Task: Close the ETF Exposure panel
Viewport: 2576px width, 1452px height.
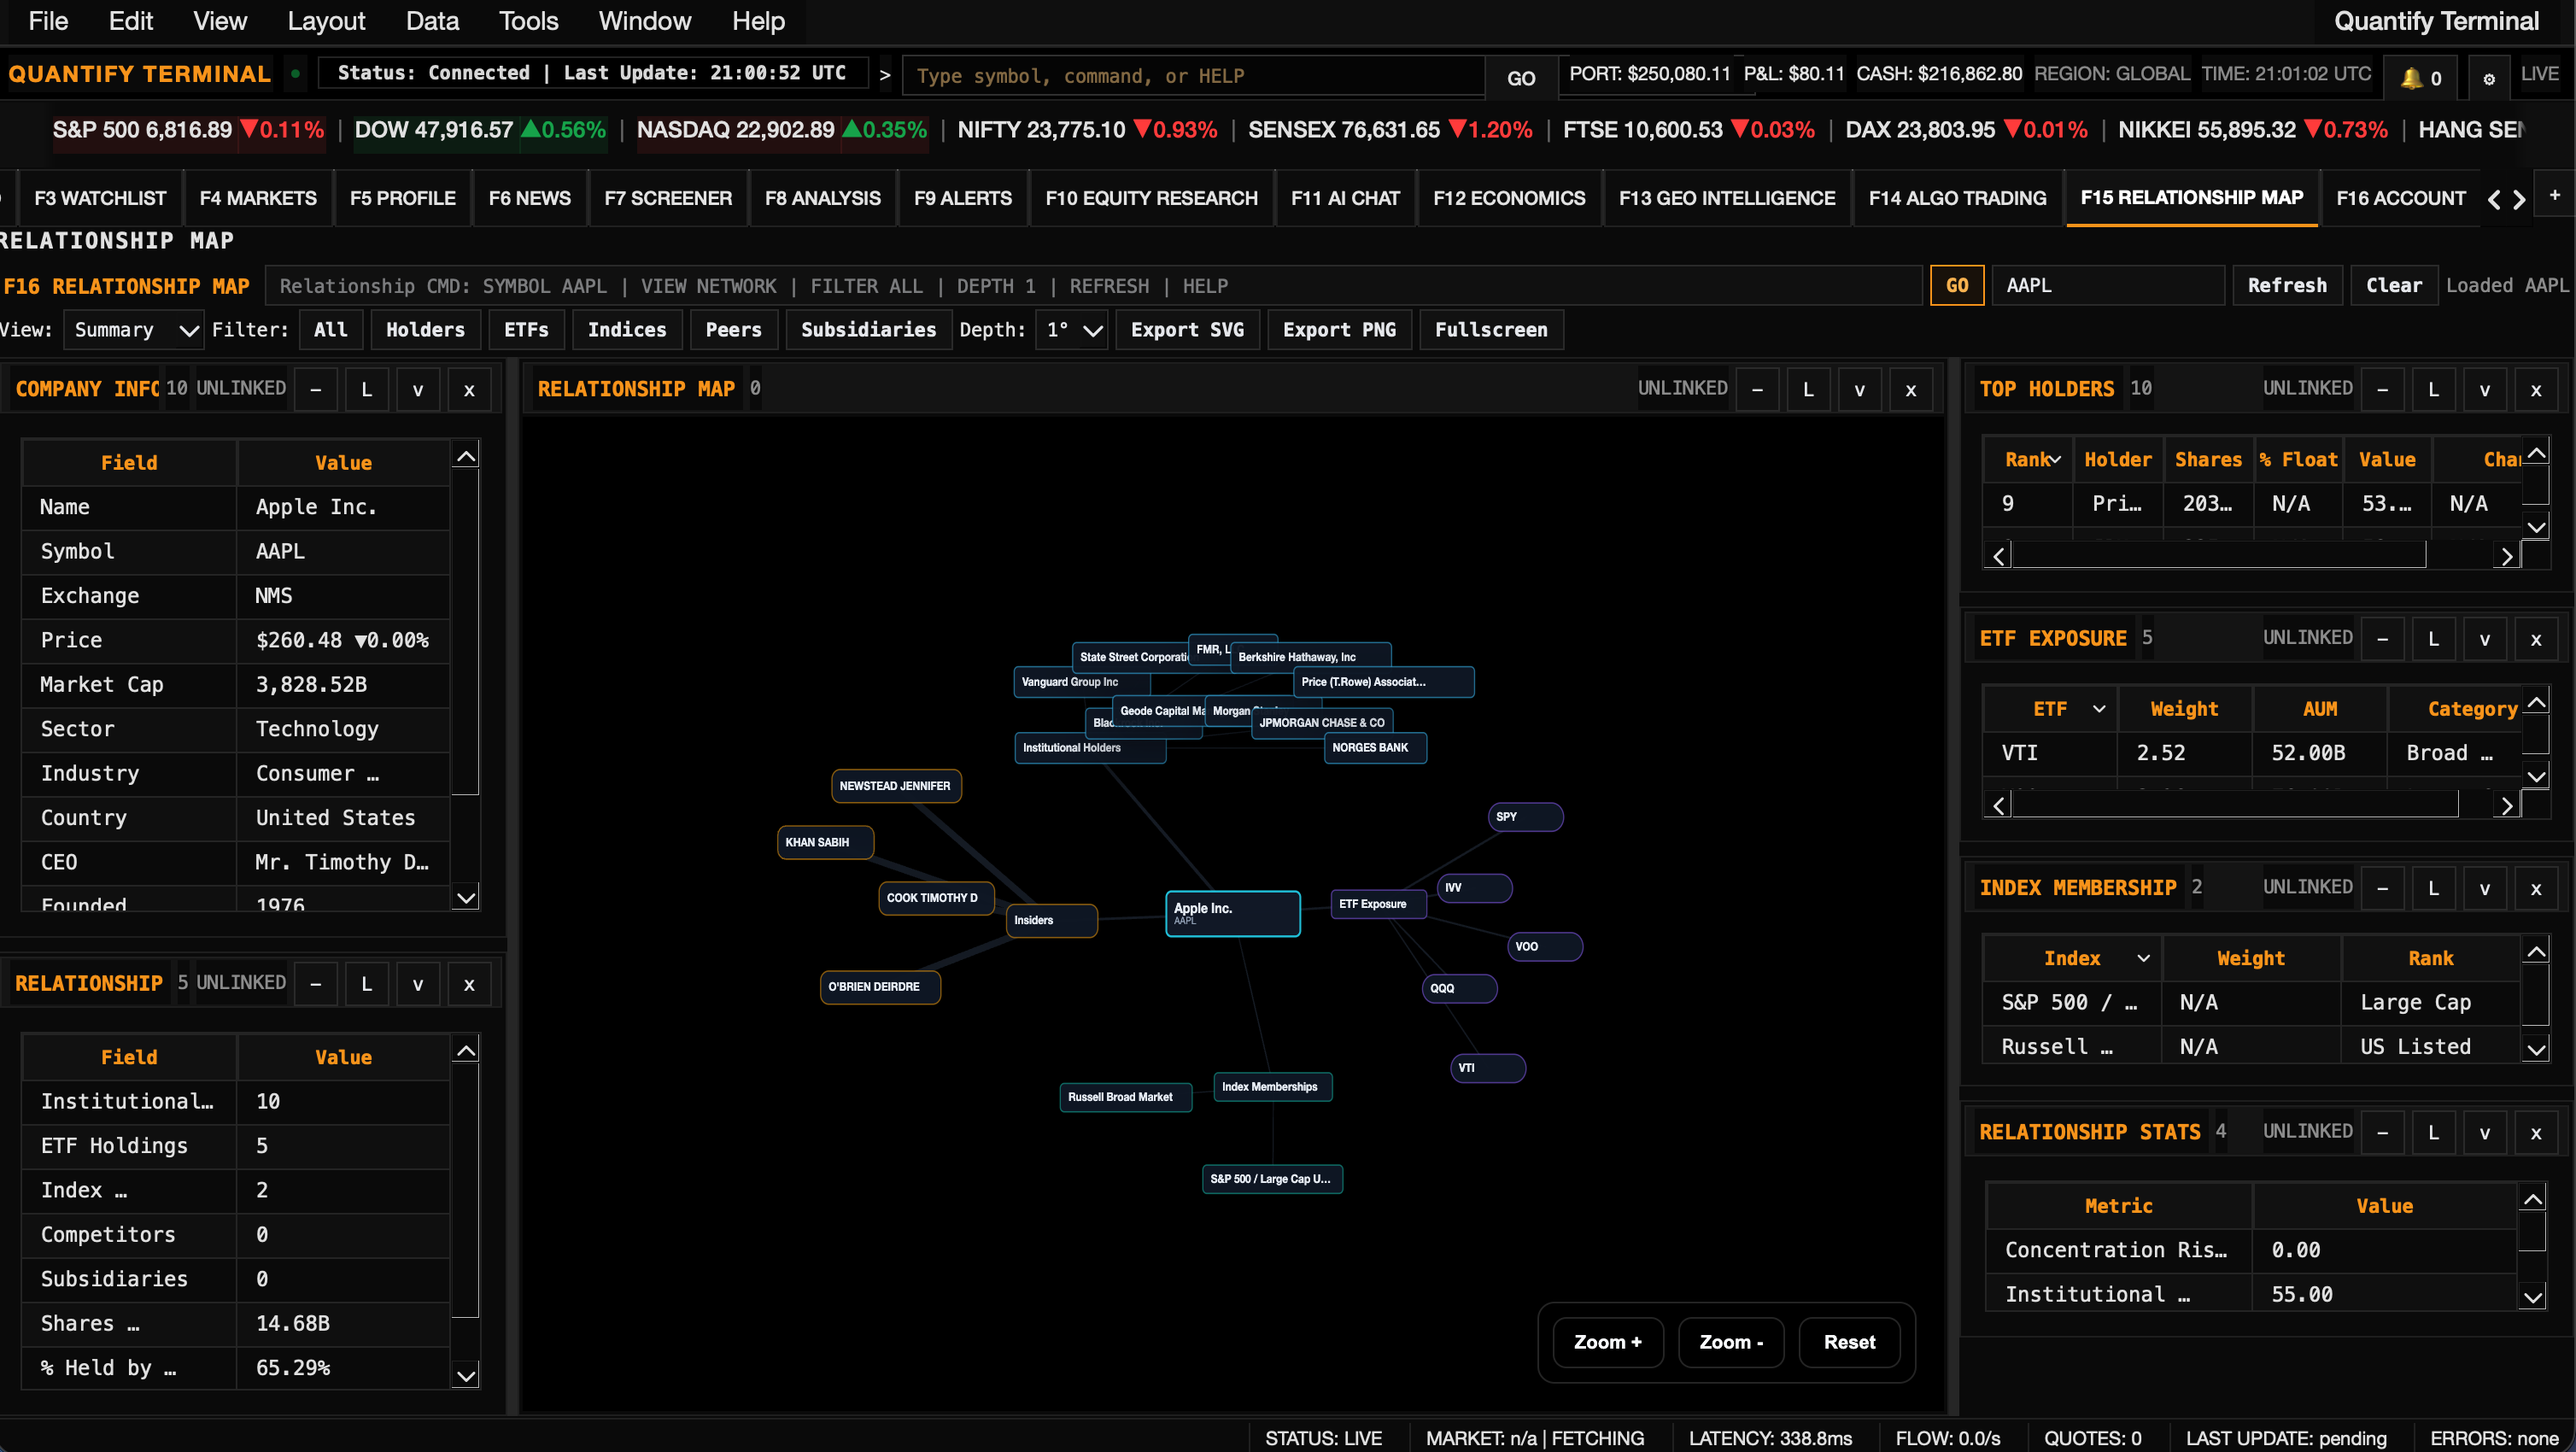Action: [x=2536, y=639]
